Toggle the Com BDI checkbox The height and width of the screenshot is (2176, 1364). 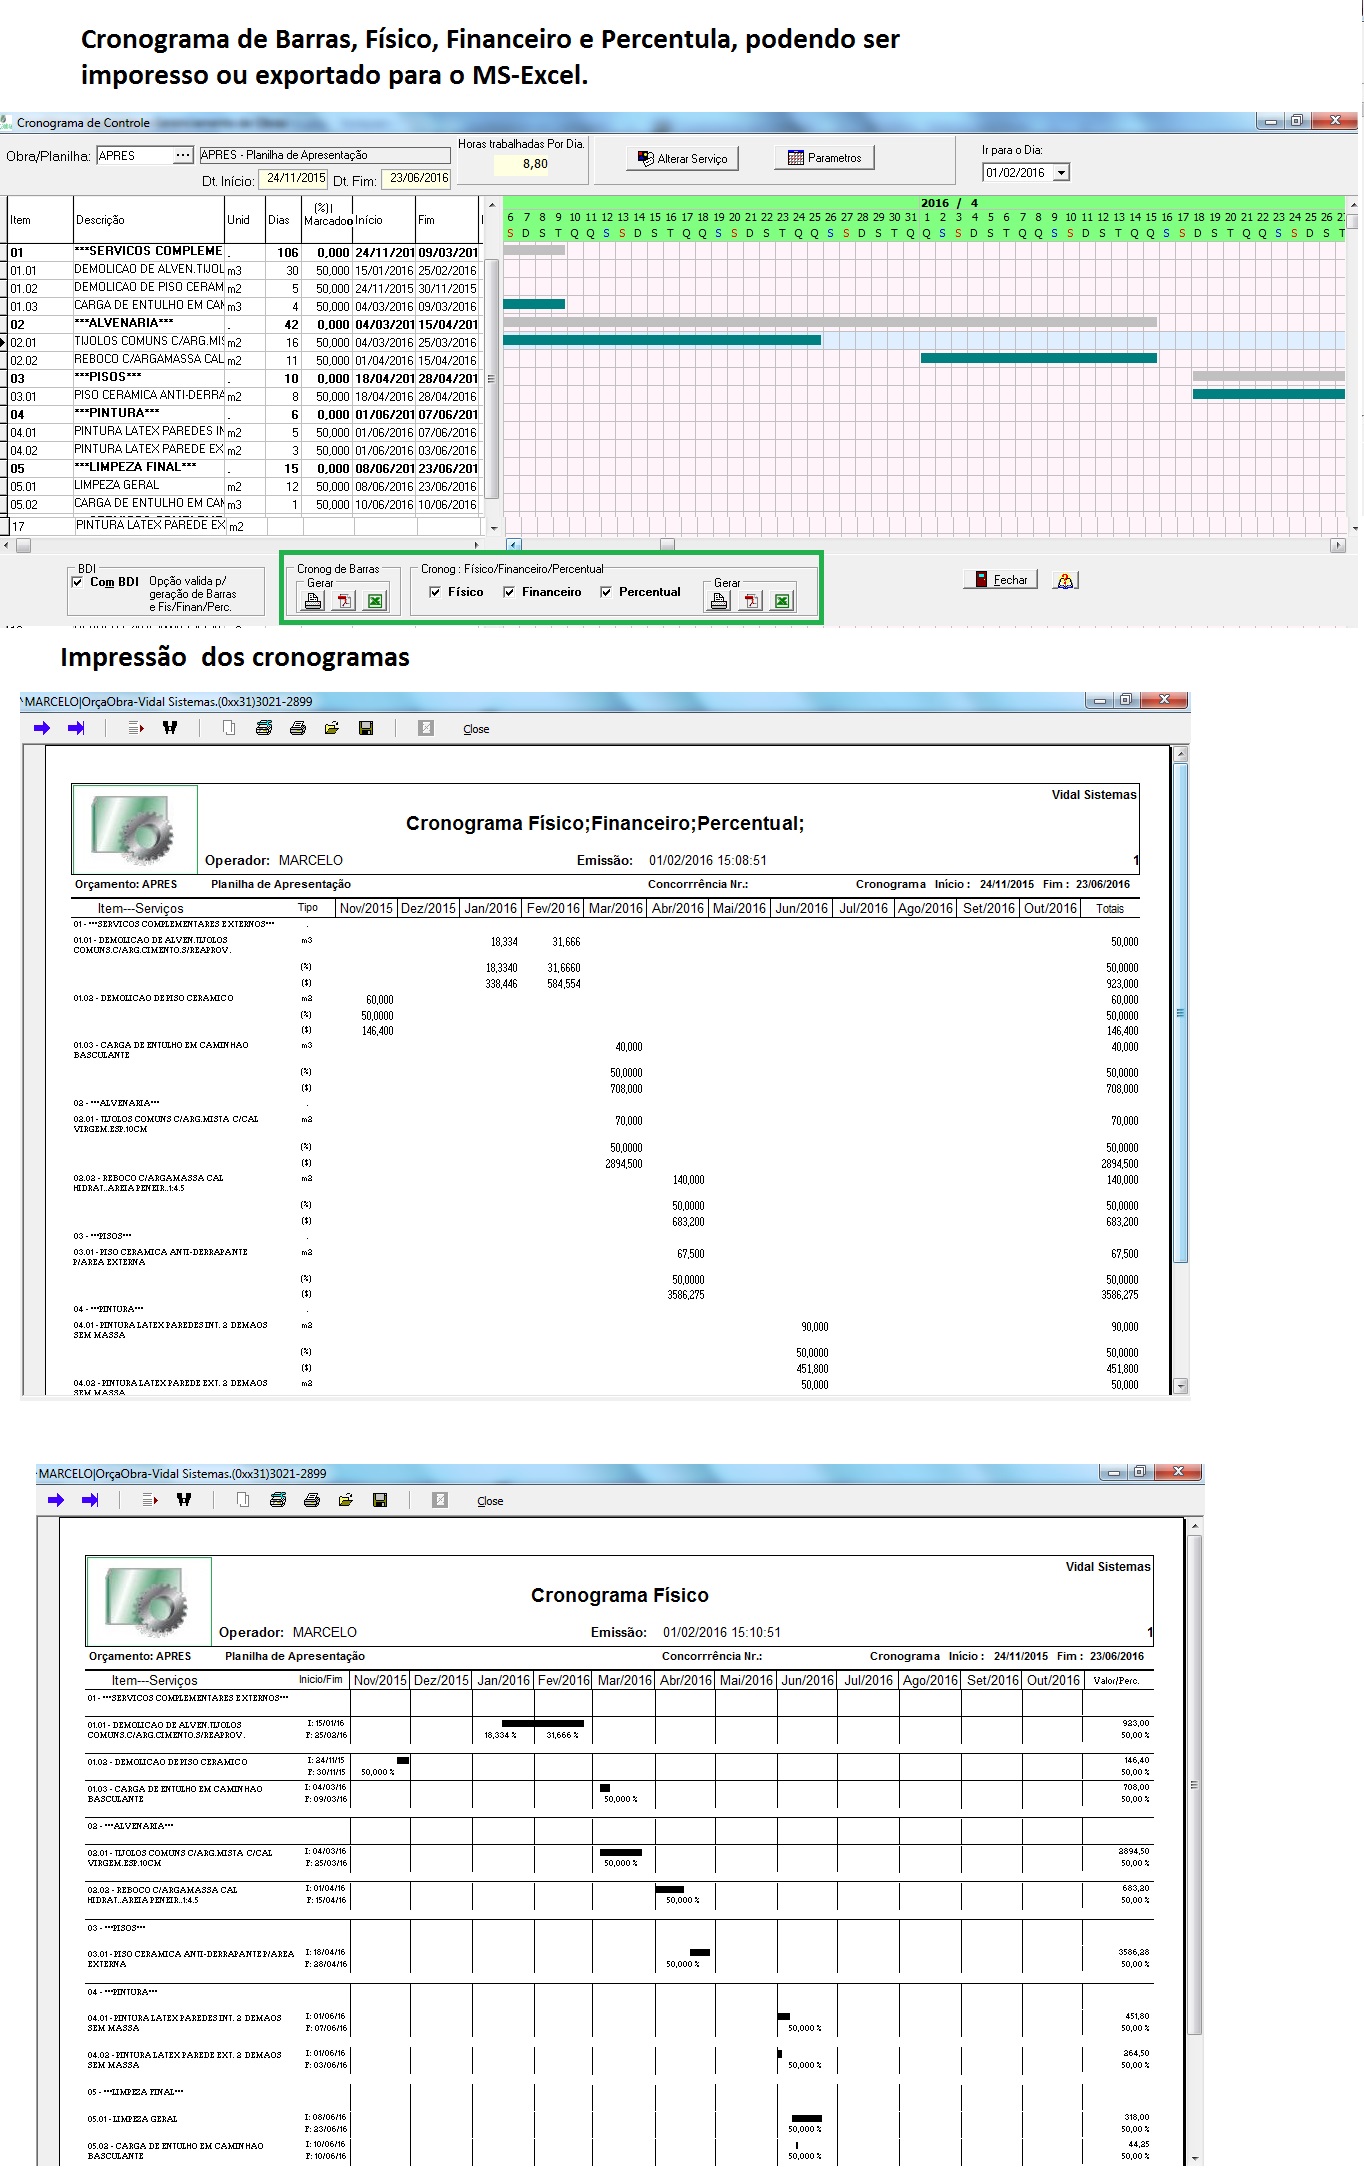[x=78, y=582]
